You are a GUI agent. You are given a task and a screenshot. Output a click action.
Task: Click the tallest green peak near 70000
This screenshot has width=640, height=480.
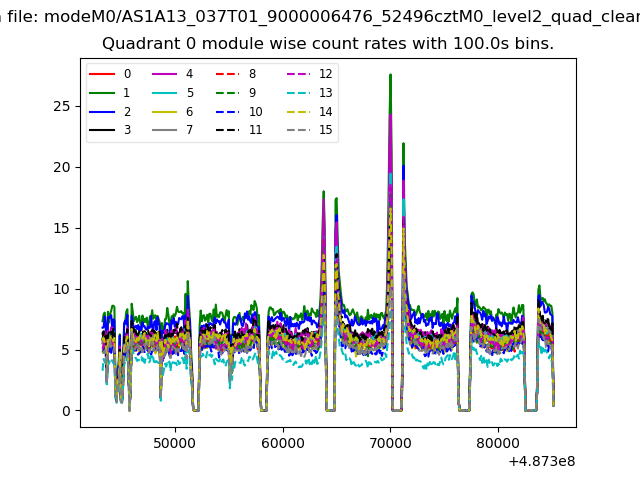pyautogui.click(x=390, y=75)
